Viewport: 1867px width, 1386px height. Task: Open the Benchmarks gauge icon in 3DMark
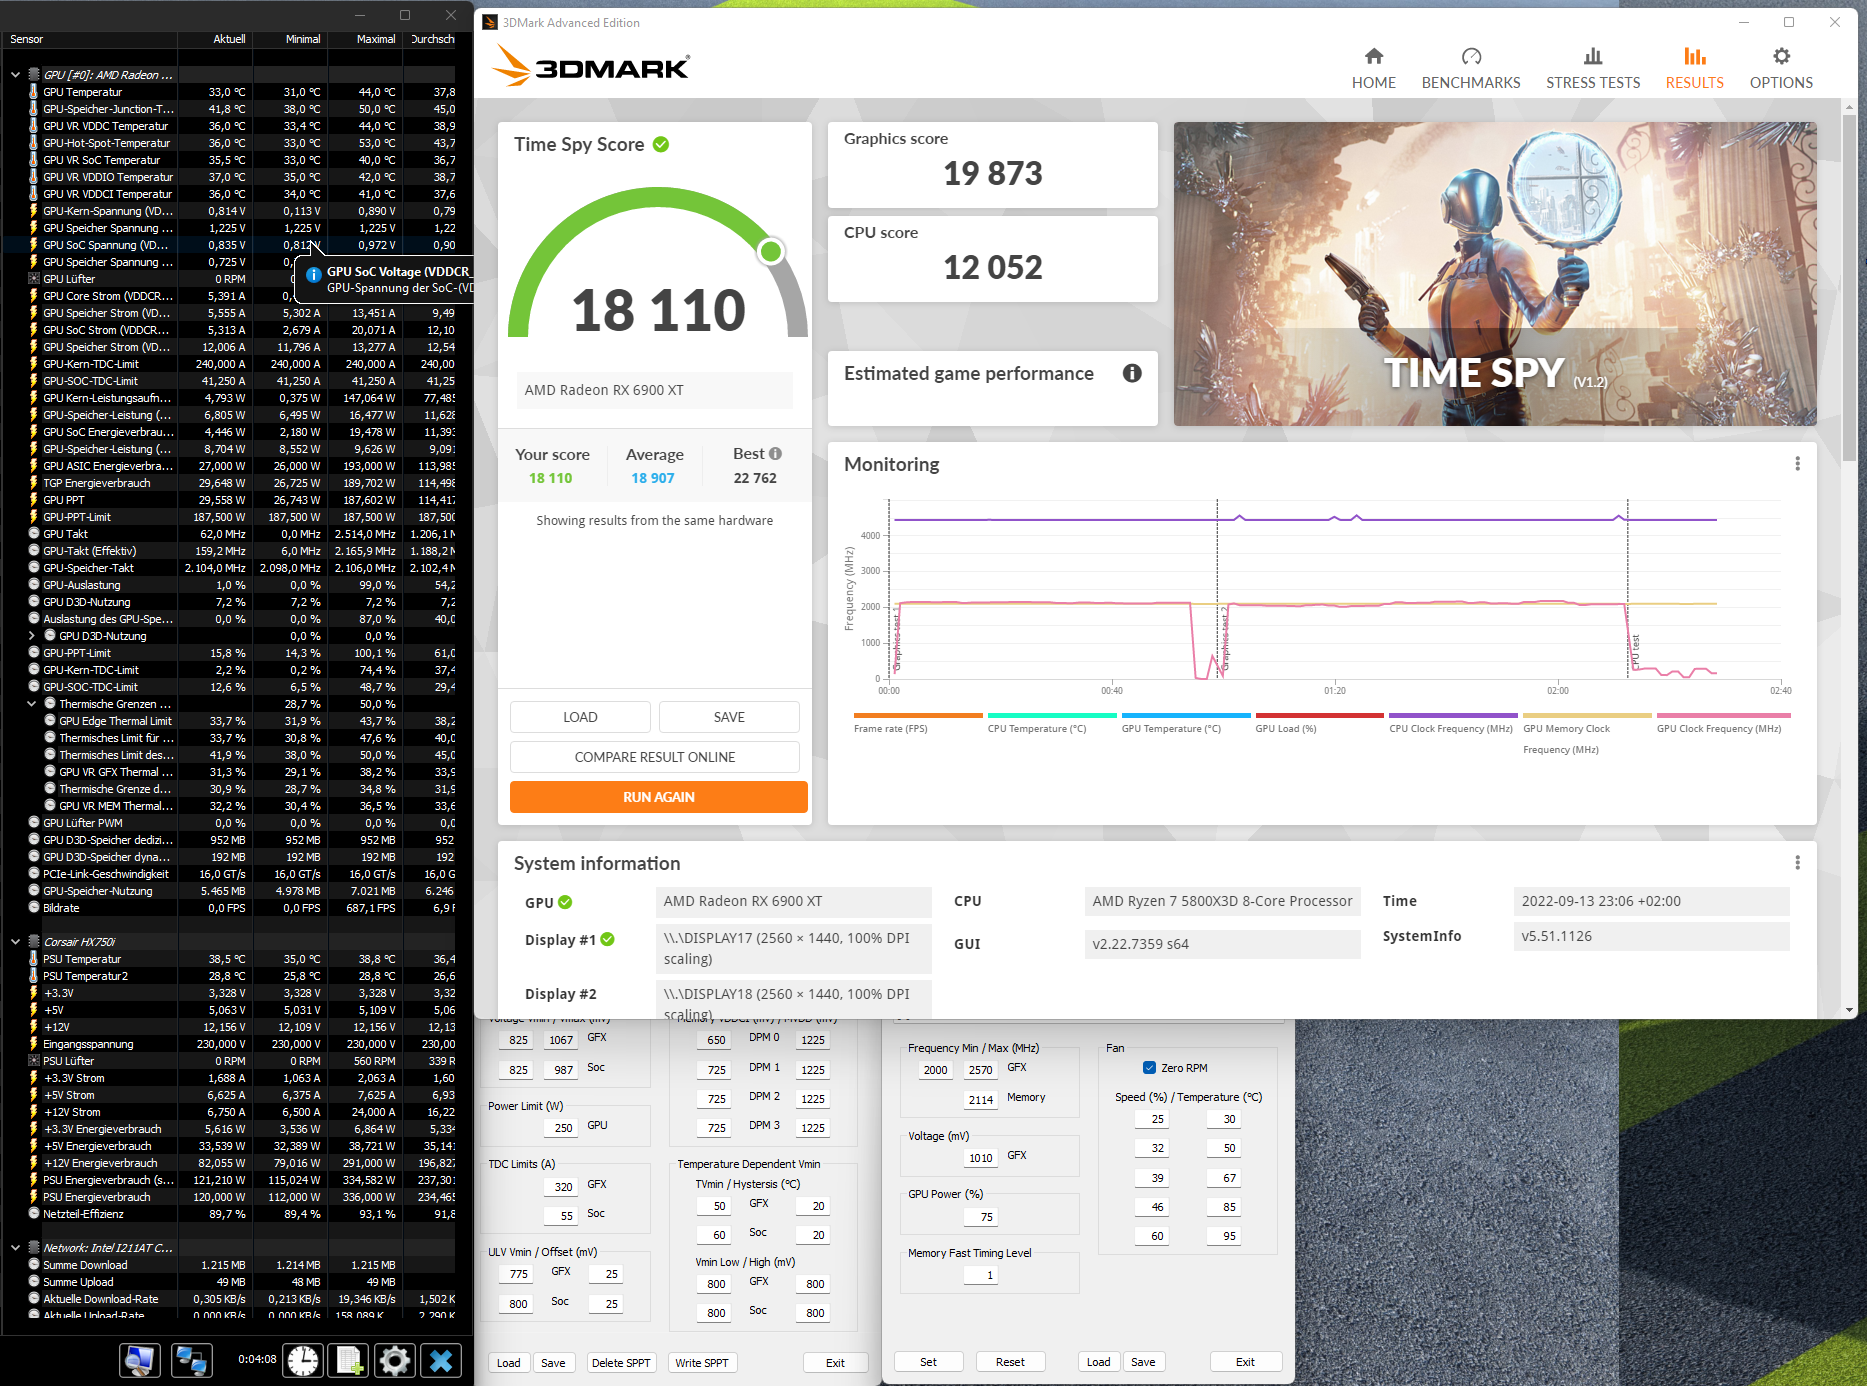1471,56
